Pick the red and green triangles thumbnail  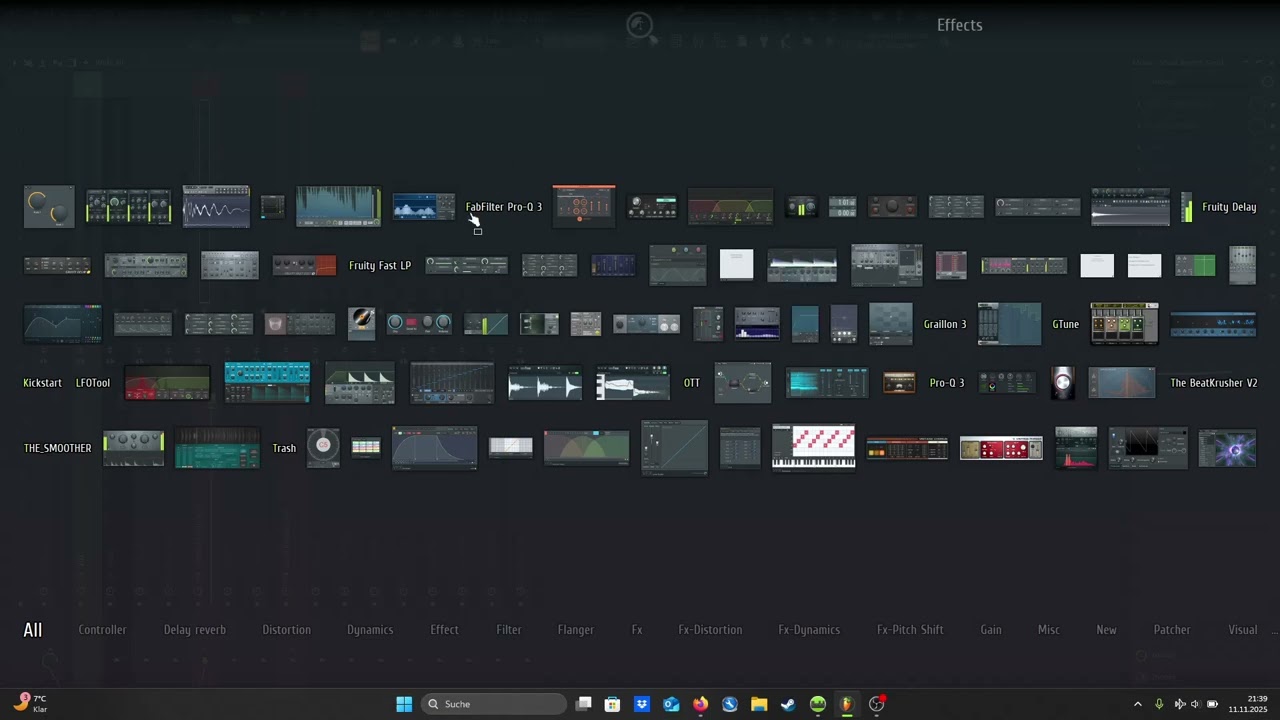(730, 207)
